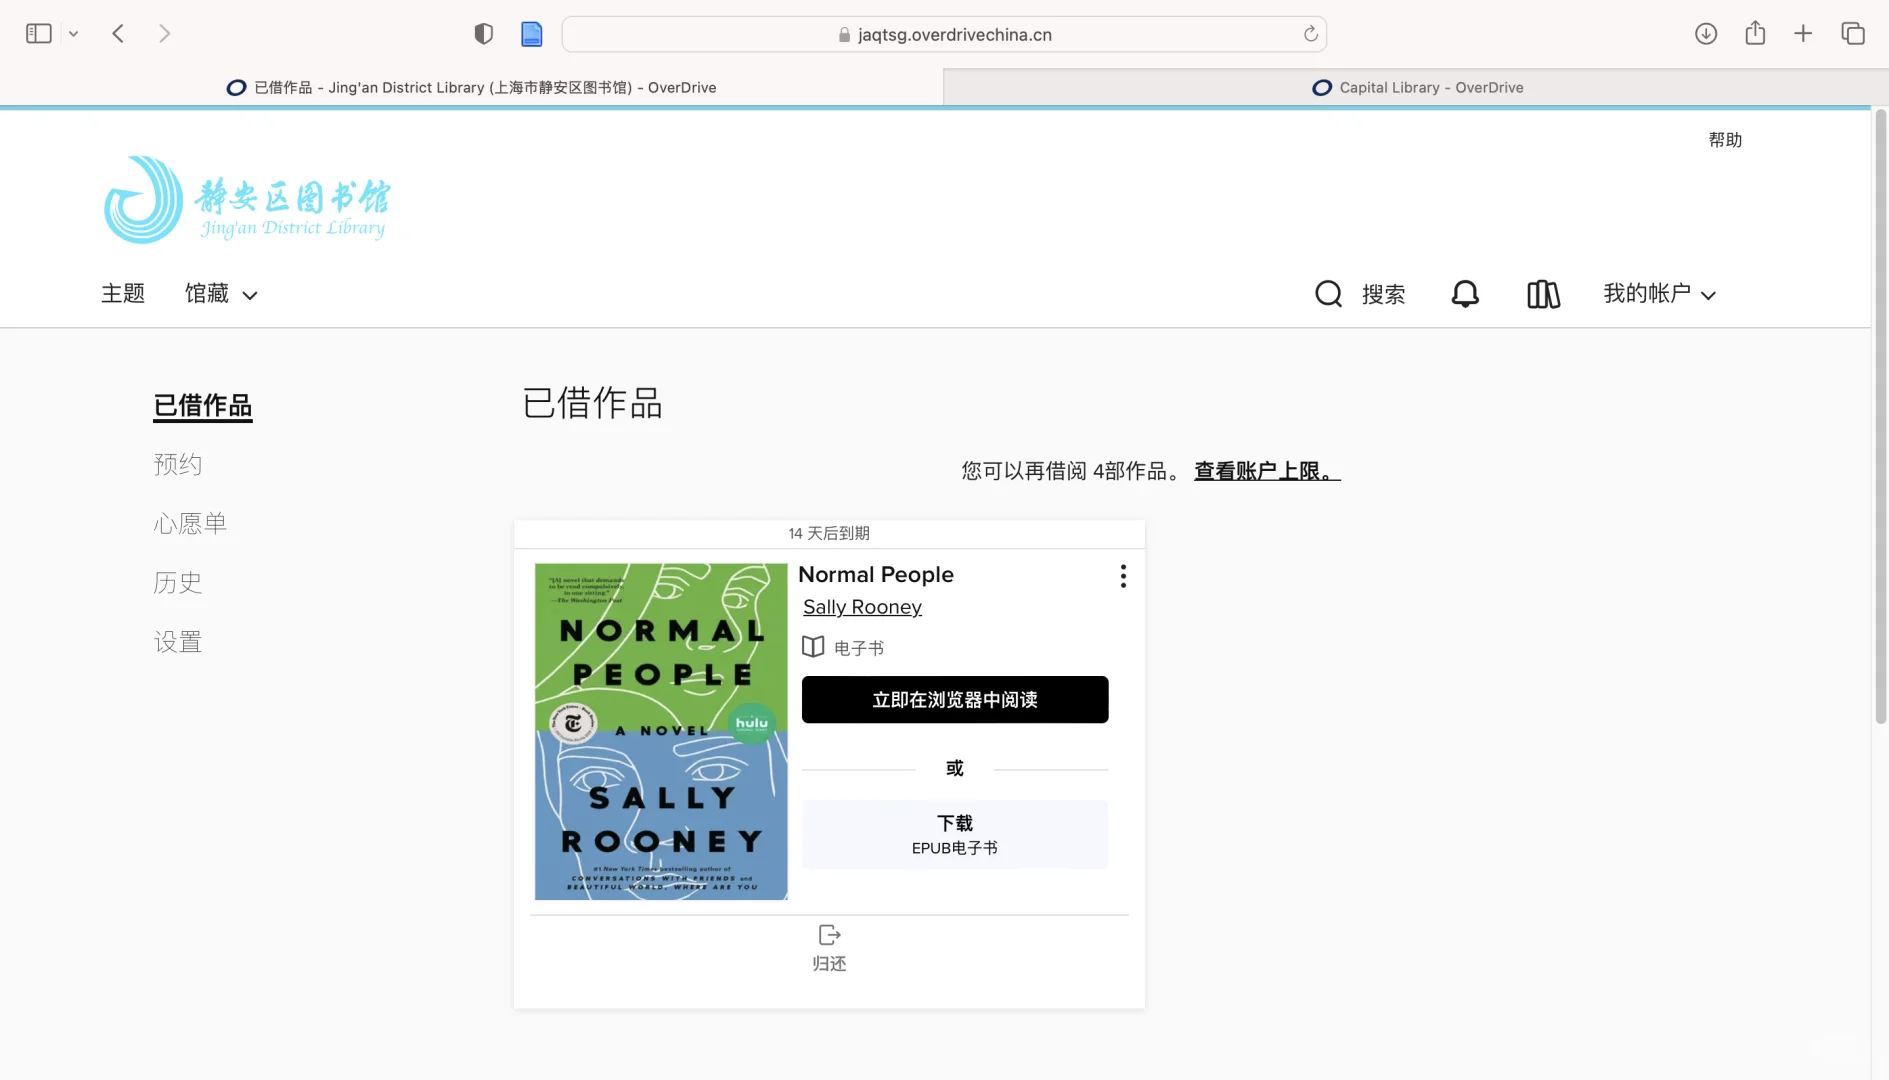The width and height of the screenshot is (1889, 1080).
Task: Click the 电子书 format label
Action: (859, 648)
